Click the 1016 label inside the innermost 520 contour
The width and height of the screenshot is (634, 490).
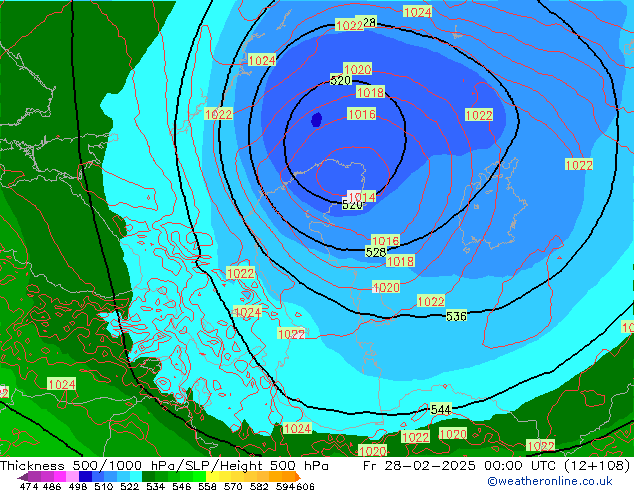[x=362, y=114]
